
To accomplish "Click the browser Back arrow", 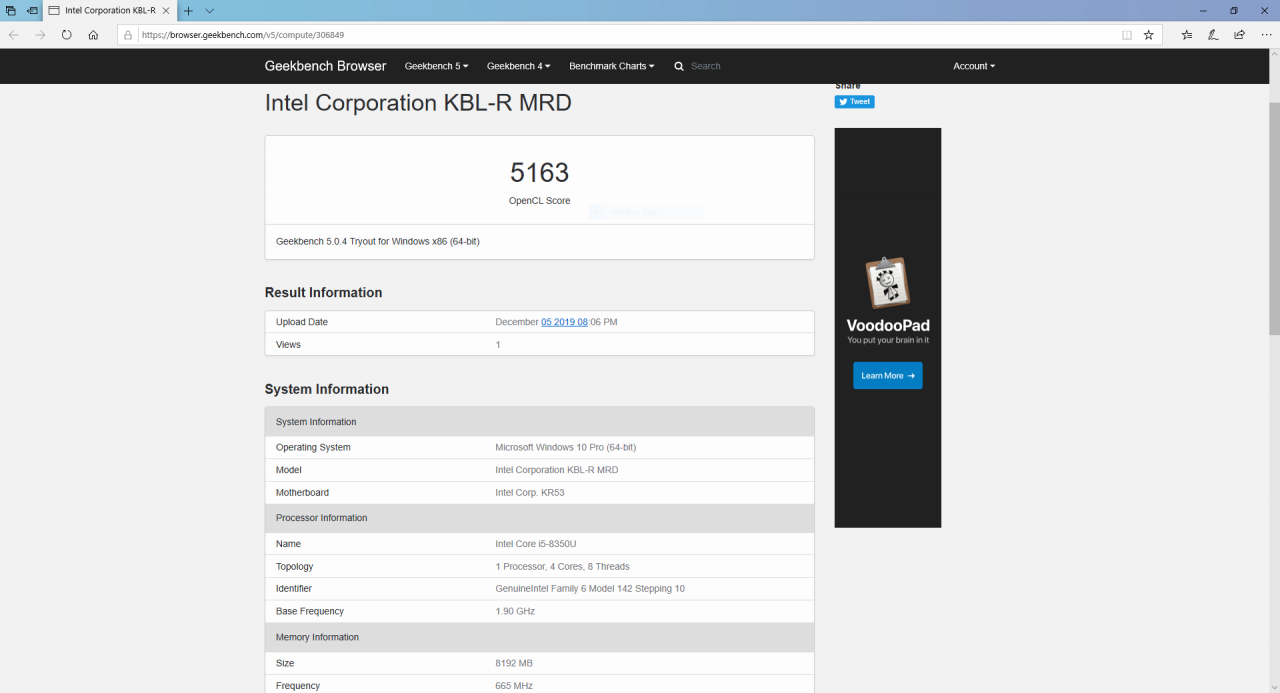I will [14, 34].
